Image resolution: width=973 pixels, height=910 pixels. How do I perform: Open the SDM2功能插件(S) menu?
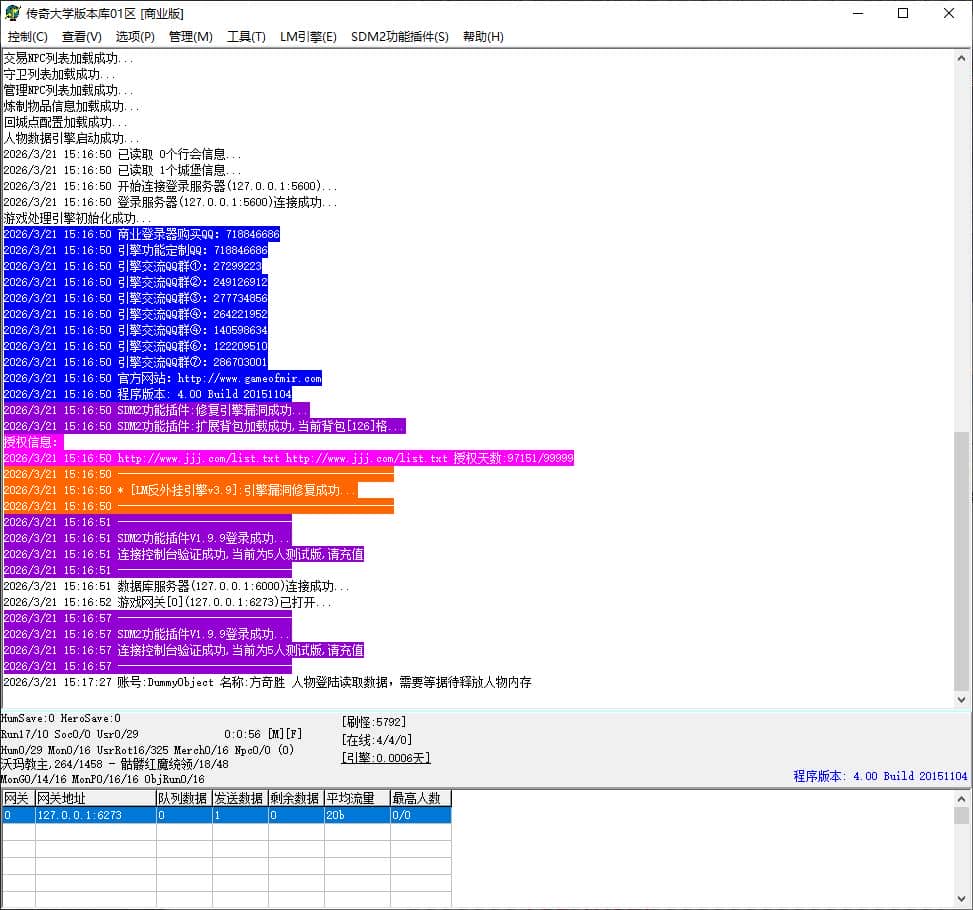click(399, 37)
